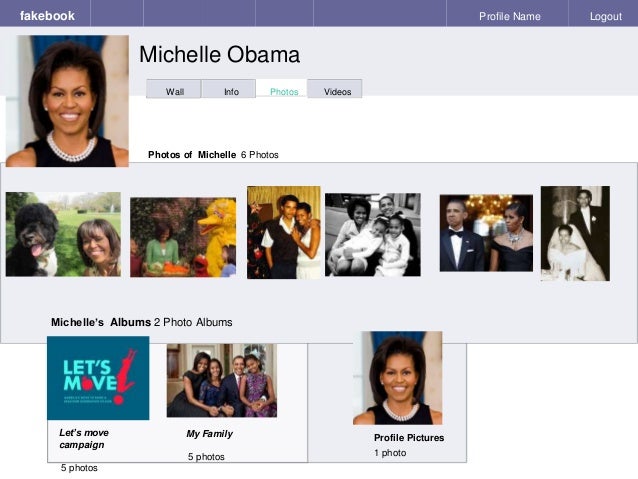Open the black-and-white family photo
This screenshot has height=479, width=638.
click(x=373, y=234)
